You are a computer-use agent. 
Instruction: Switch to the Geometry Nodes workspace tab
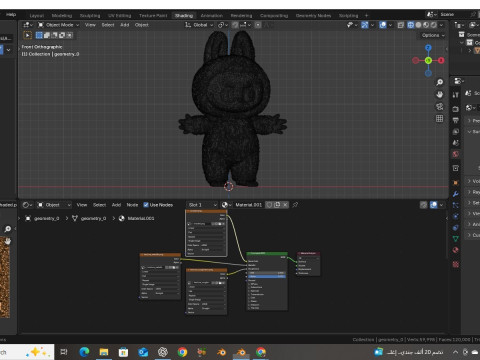[x=313, y=15]
